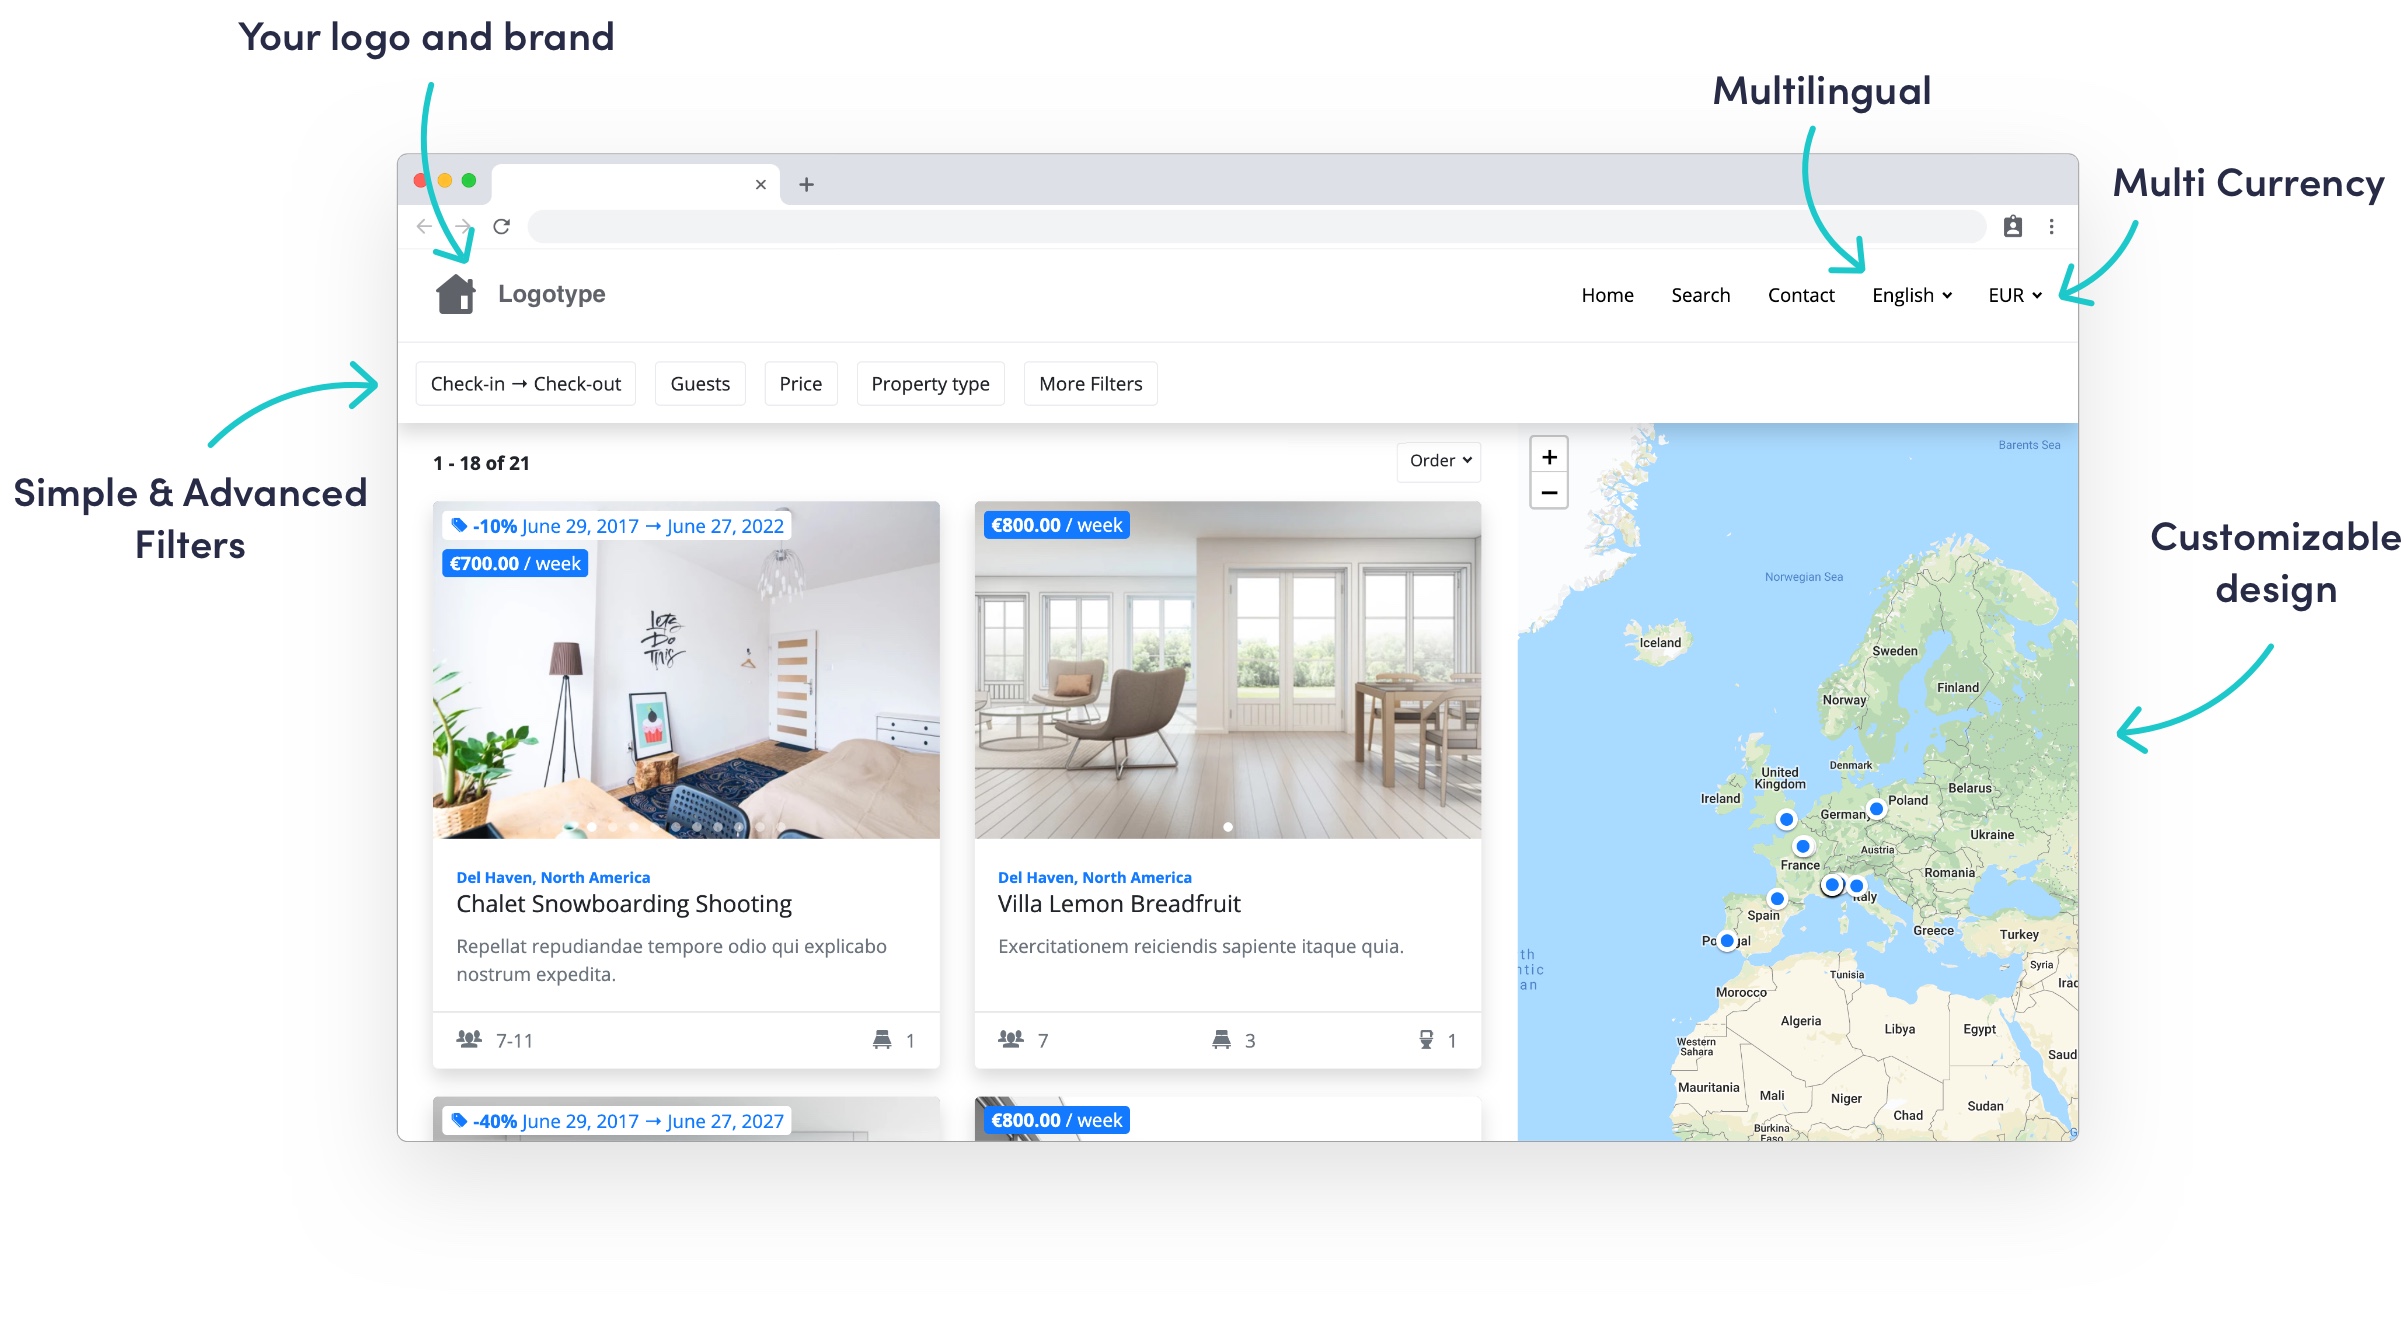Viewport: 2404px width, 1324px height.
Task: Open Villa Lemon Breadfruit listing title
Action: (x=1119, y=904)
